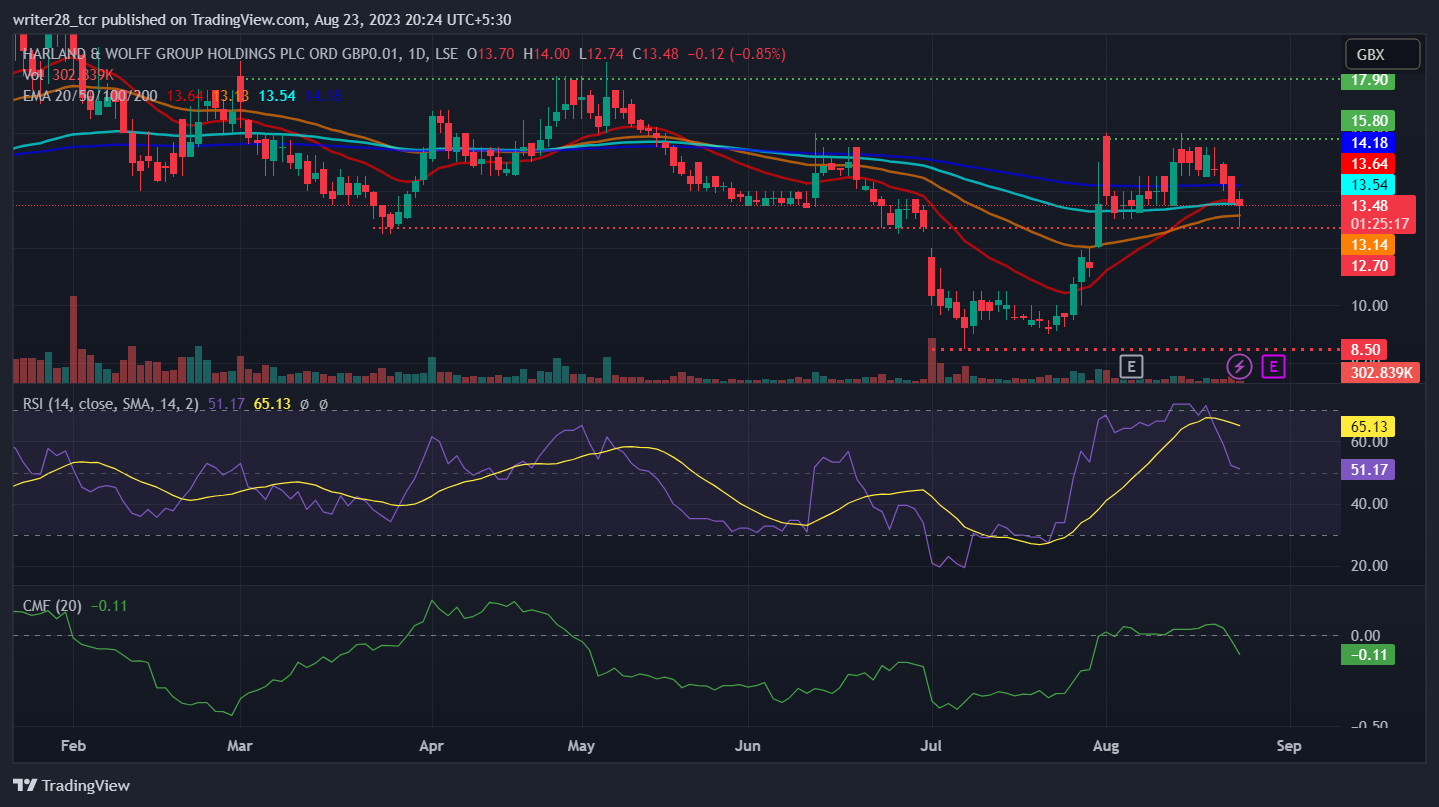This screenshot has width=1439, height=807.
Task: Click the purple lightning bolt event icon
Action: [1239, 367]
